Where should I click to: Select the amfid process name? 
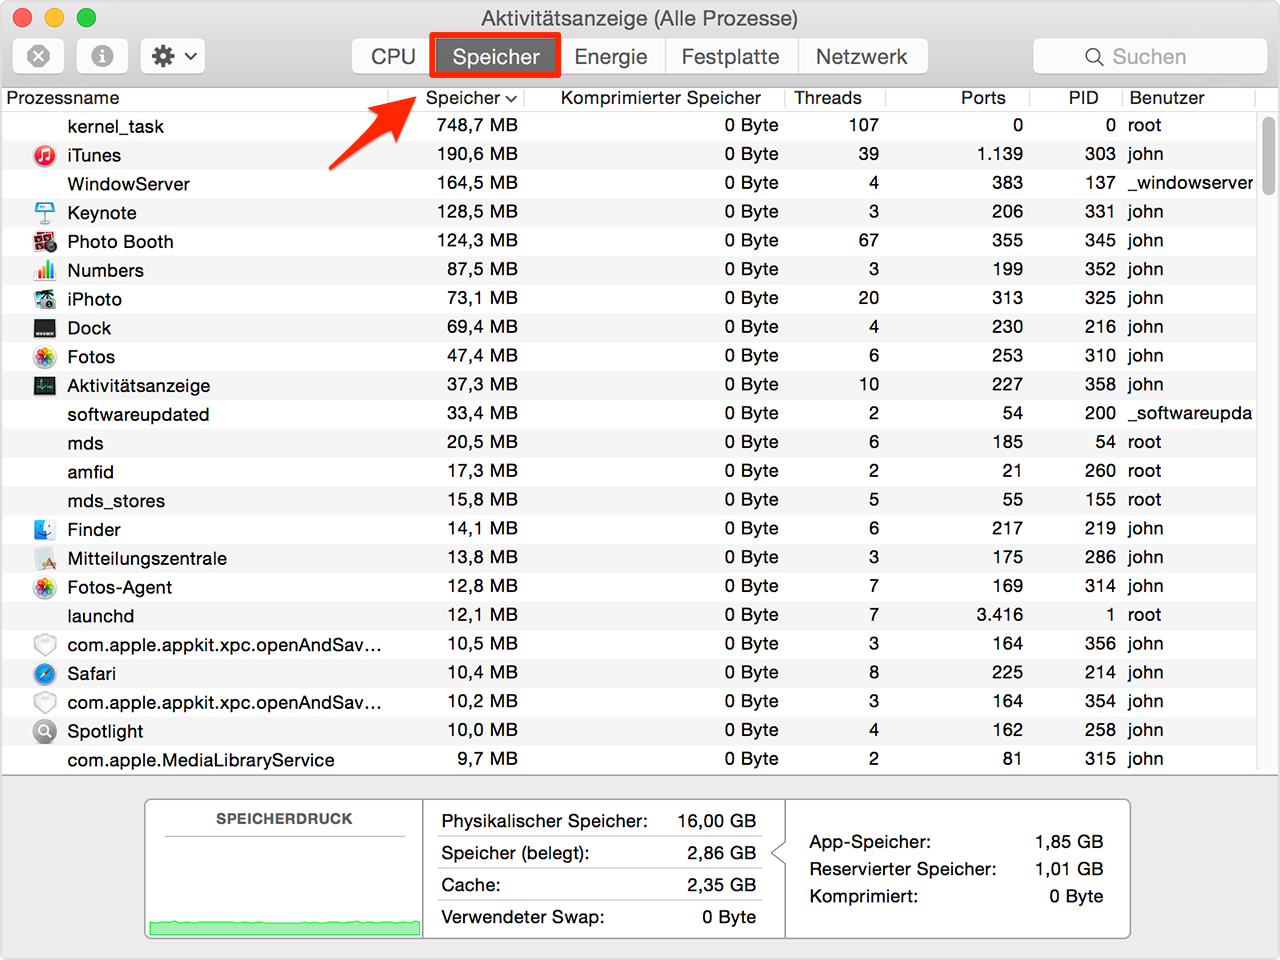(x=90, y=472)
